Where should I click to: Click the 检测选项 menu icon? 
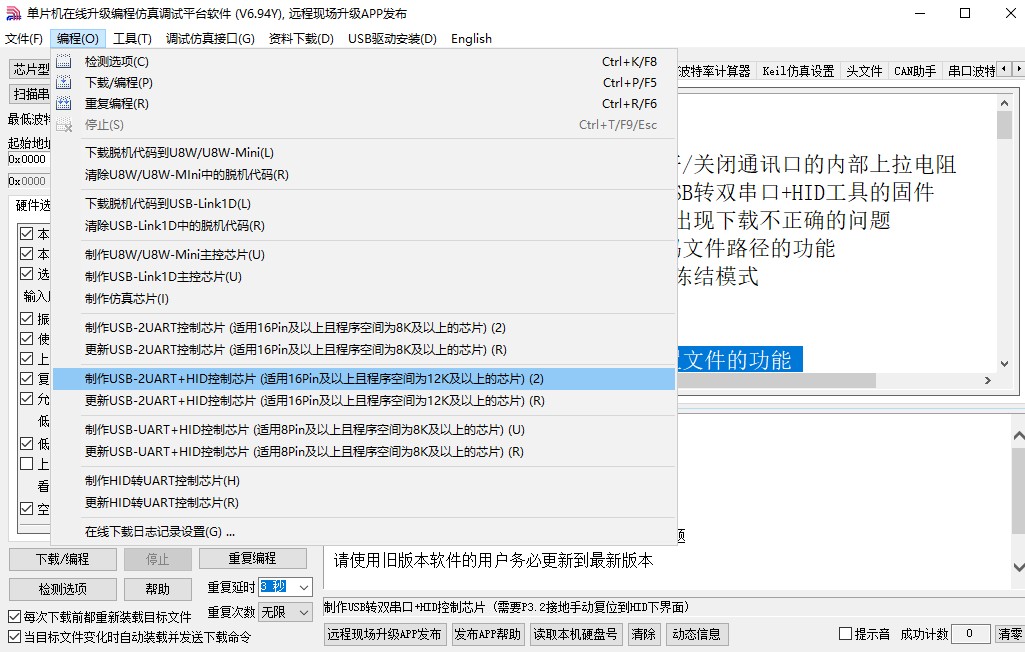pos(63,61)
